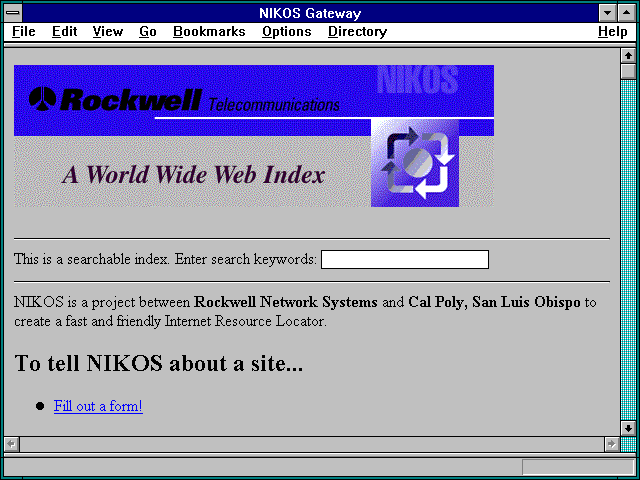Open the Help menu

click(613, 31)
